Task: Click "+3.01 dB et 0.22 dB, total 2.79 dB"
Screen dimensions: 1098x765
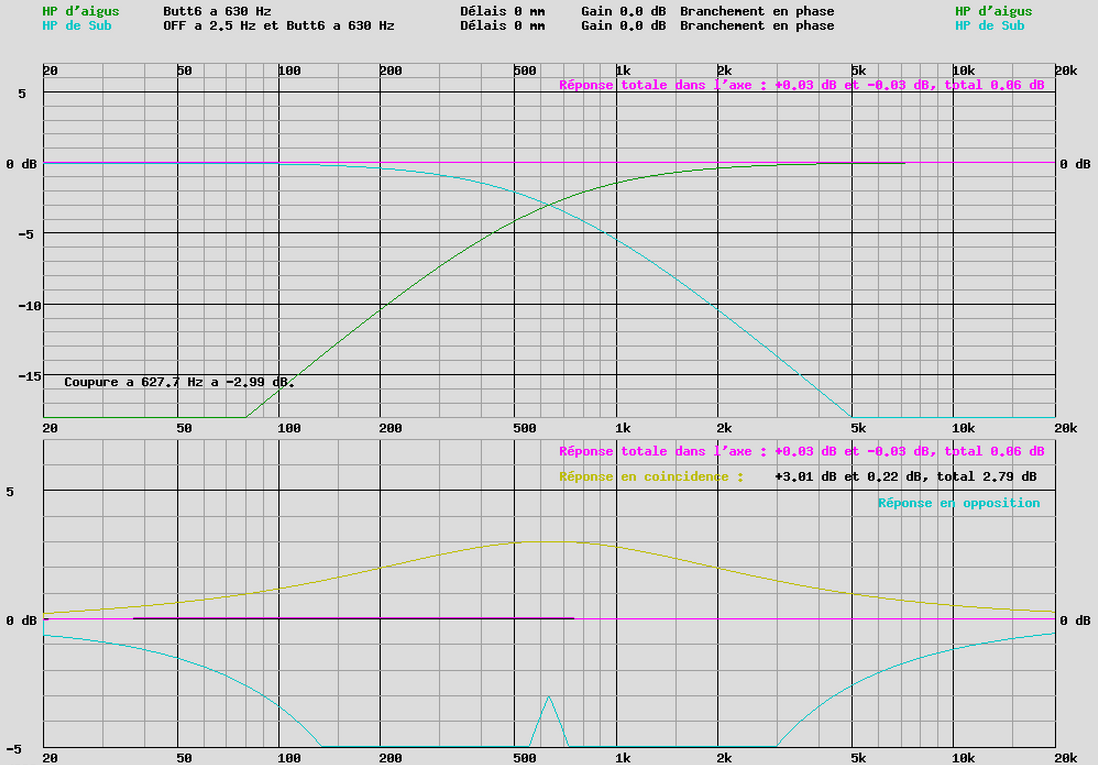Action: coord(905,477)
